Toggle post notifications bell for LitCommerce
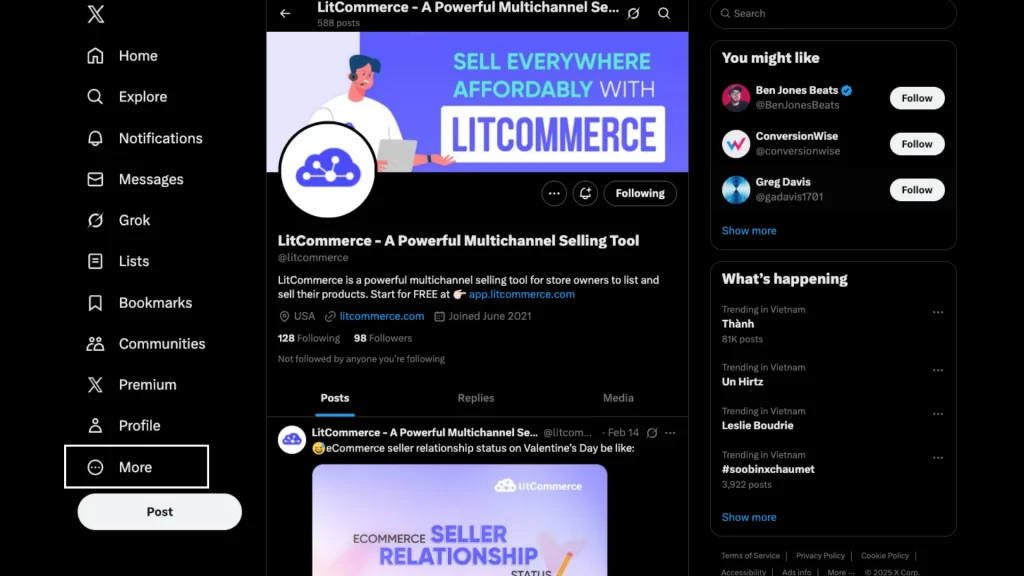 585,193
